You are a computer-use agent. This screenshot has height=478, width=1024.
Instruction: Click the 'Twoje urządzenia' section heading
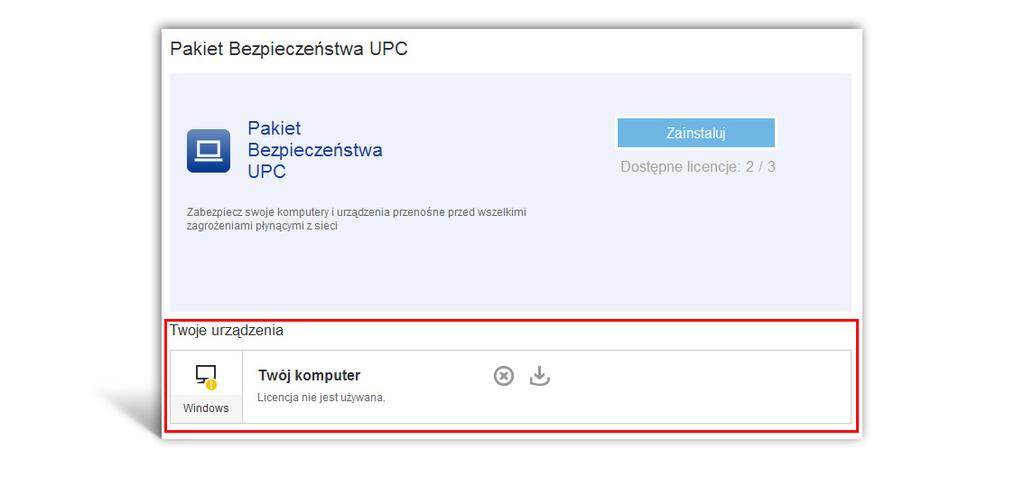(x=227, y=330)
